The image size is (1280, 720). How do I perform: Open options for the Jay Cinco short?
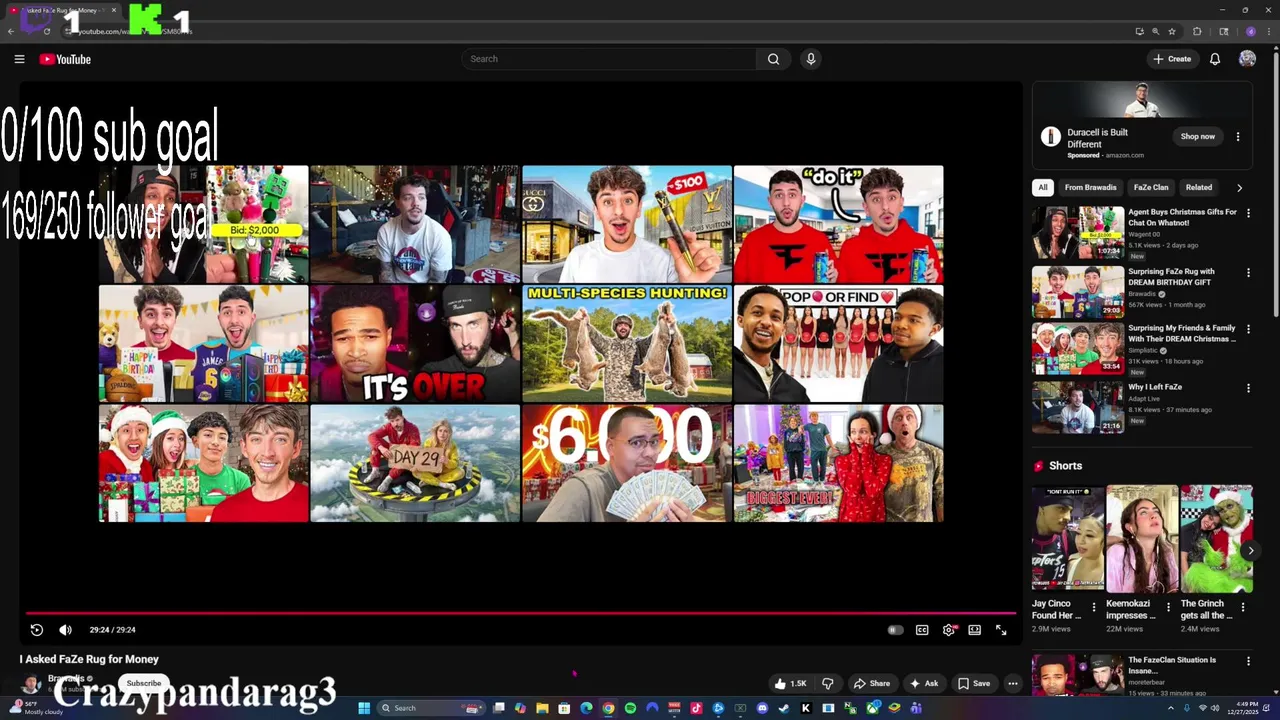click(x=1094, y=607)
